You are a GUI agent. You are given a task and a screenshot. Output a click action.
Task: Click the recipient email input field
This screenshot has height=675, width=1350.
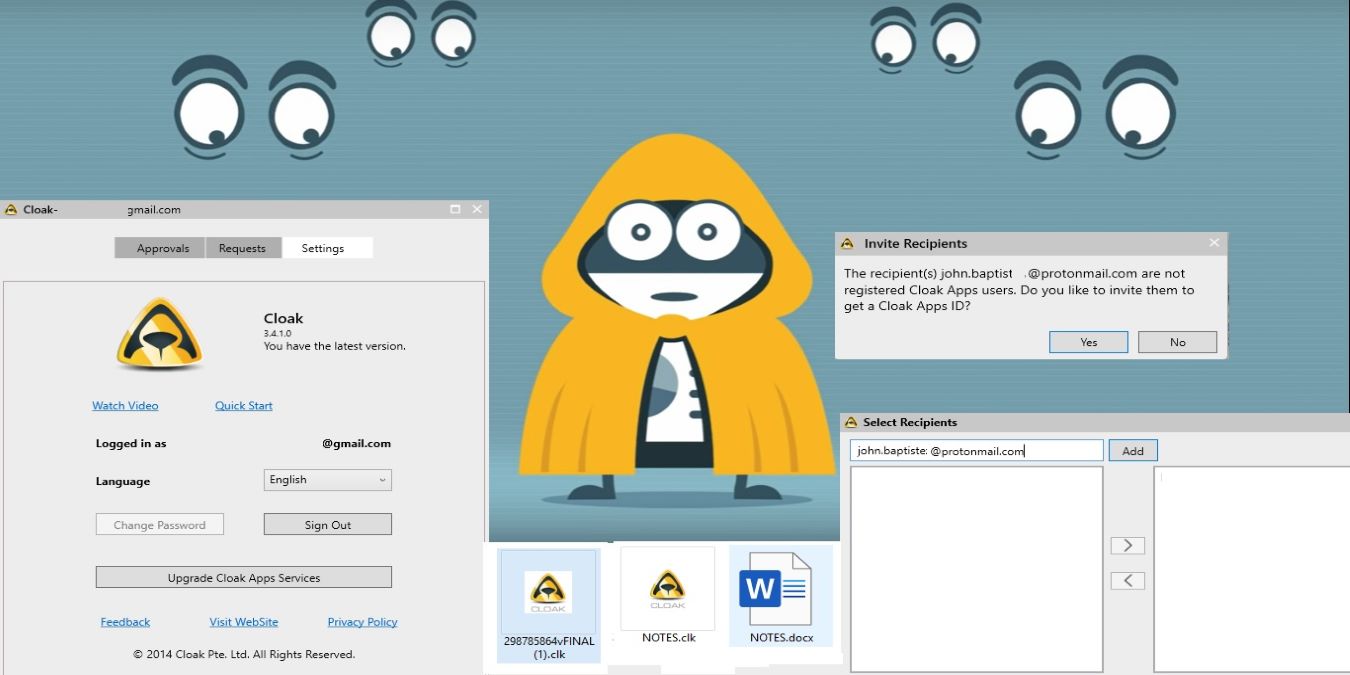pyautogui.click(x=975, y=449)
